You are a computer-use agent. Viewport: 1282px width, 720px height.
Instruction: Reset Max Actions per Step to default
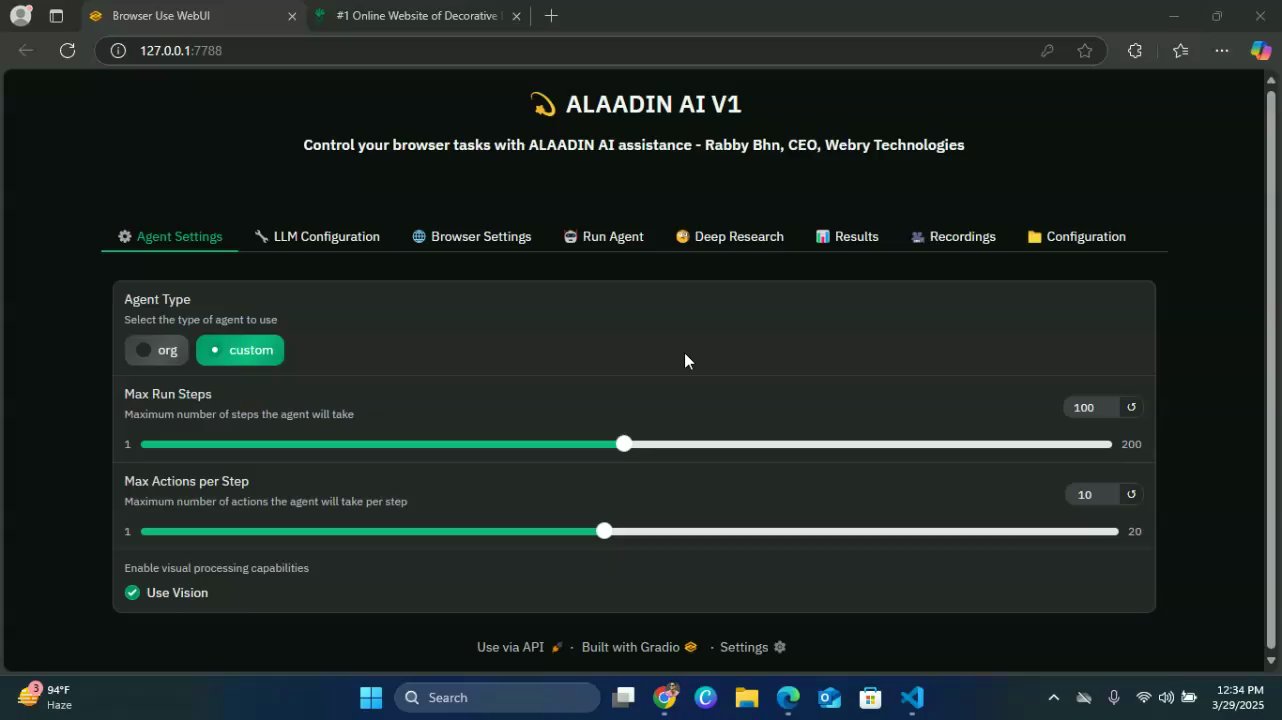click(1132, 494)
